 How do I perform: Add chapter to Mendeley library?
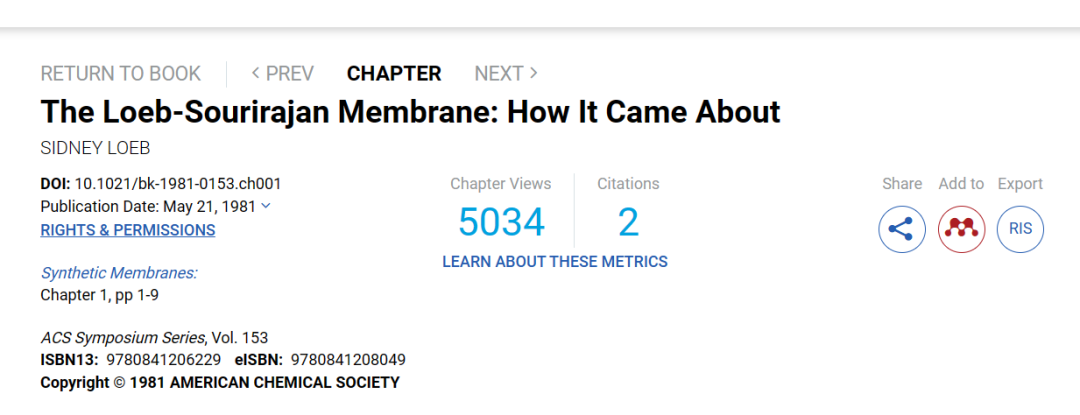(961, 229)
